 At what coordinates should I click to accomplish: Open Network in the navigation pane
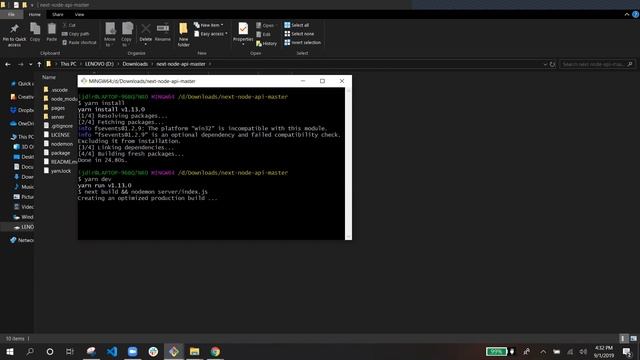click(22, 240)
